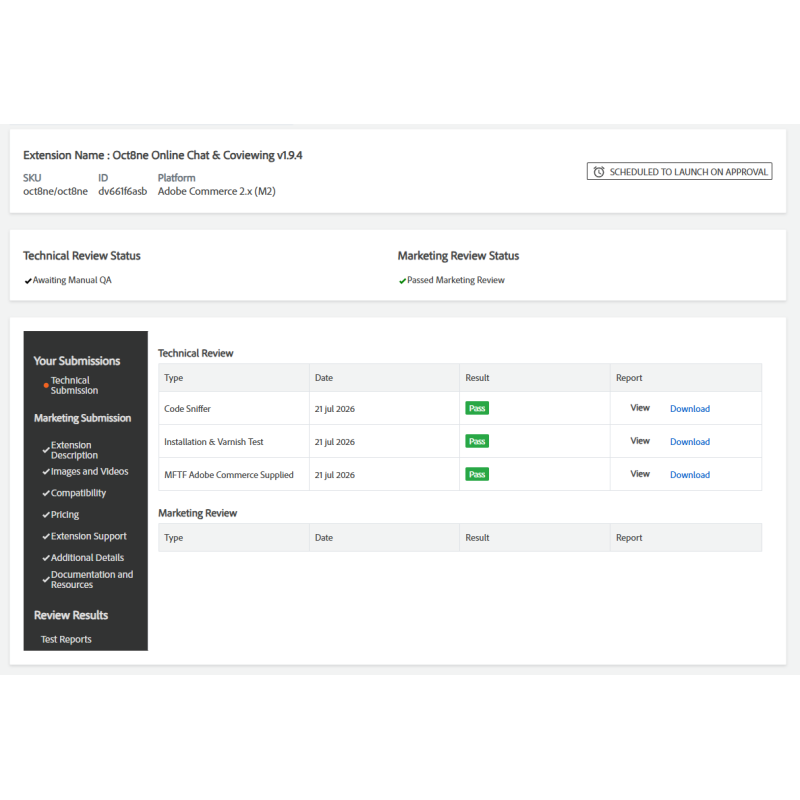
Task: Click the green checkmark beside Passed Marketing Review
Action: [x=403, y=281]
